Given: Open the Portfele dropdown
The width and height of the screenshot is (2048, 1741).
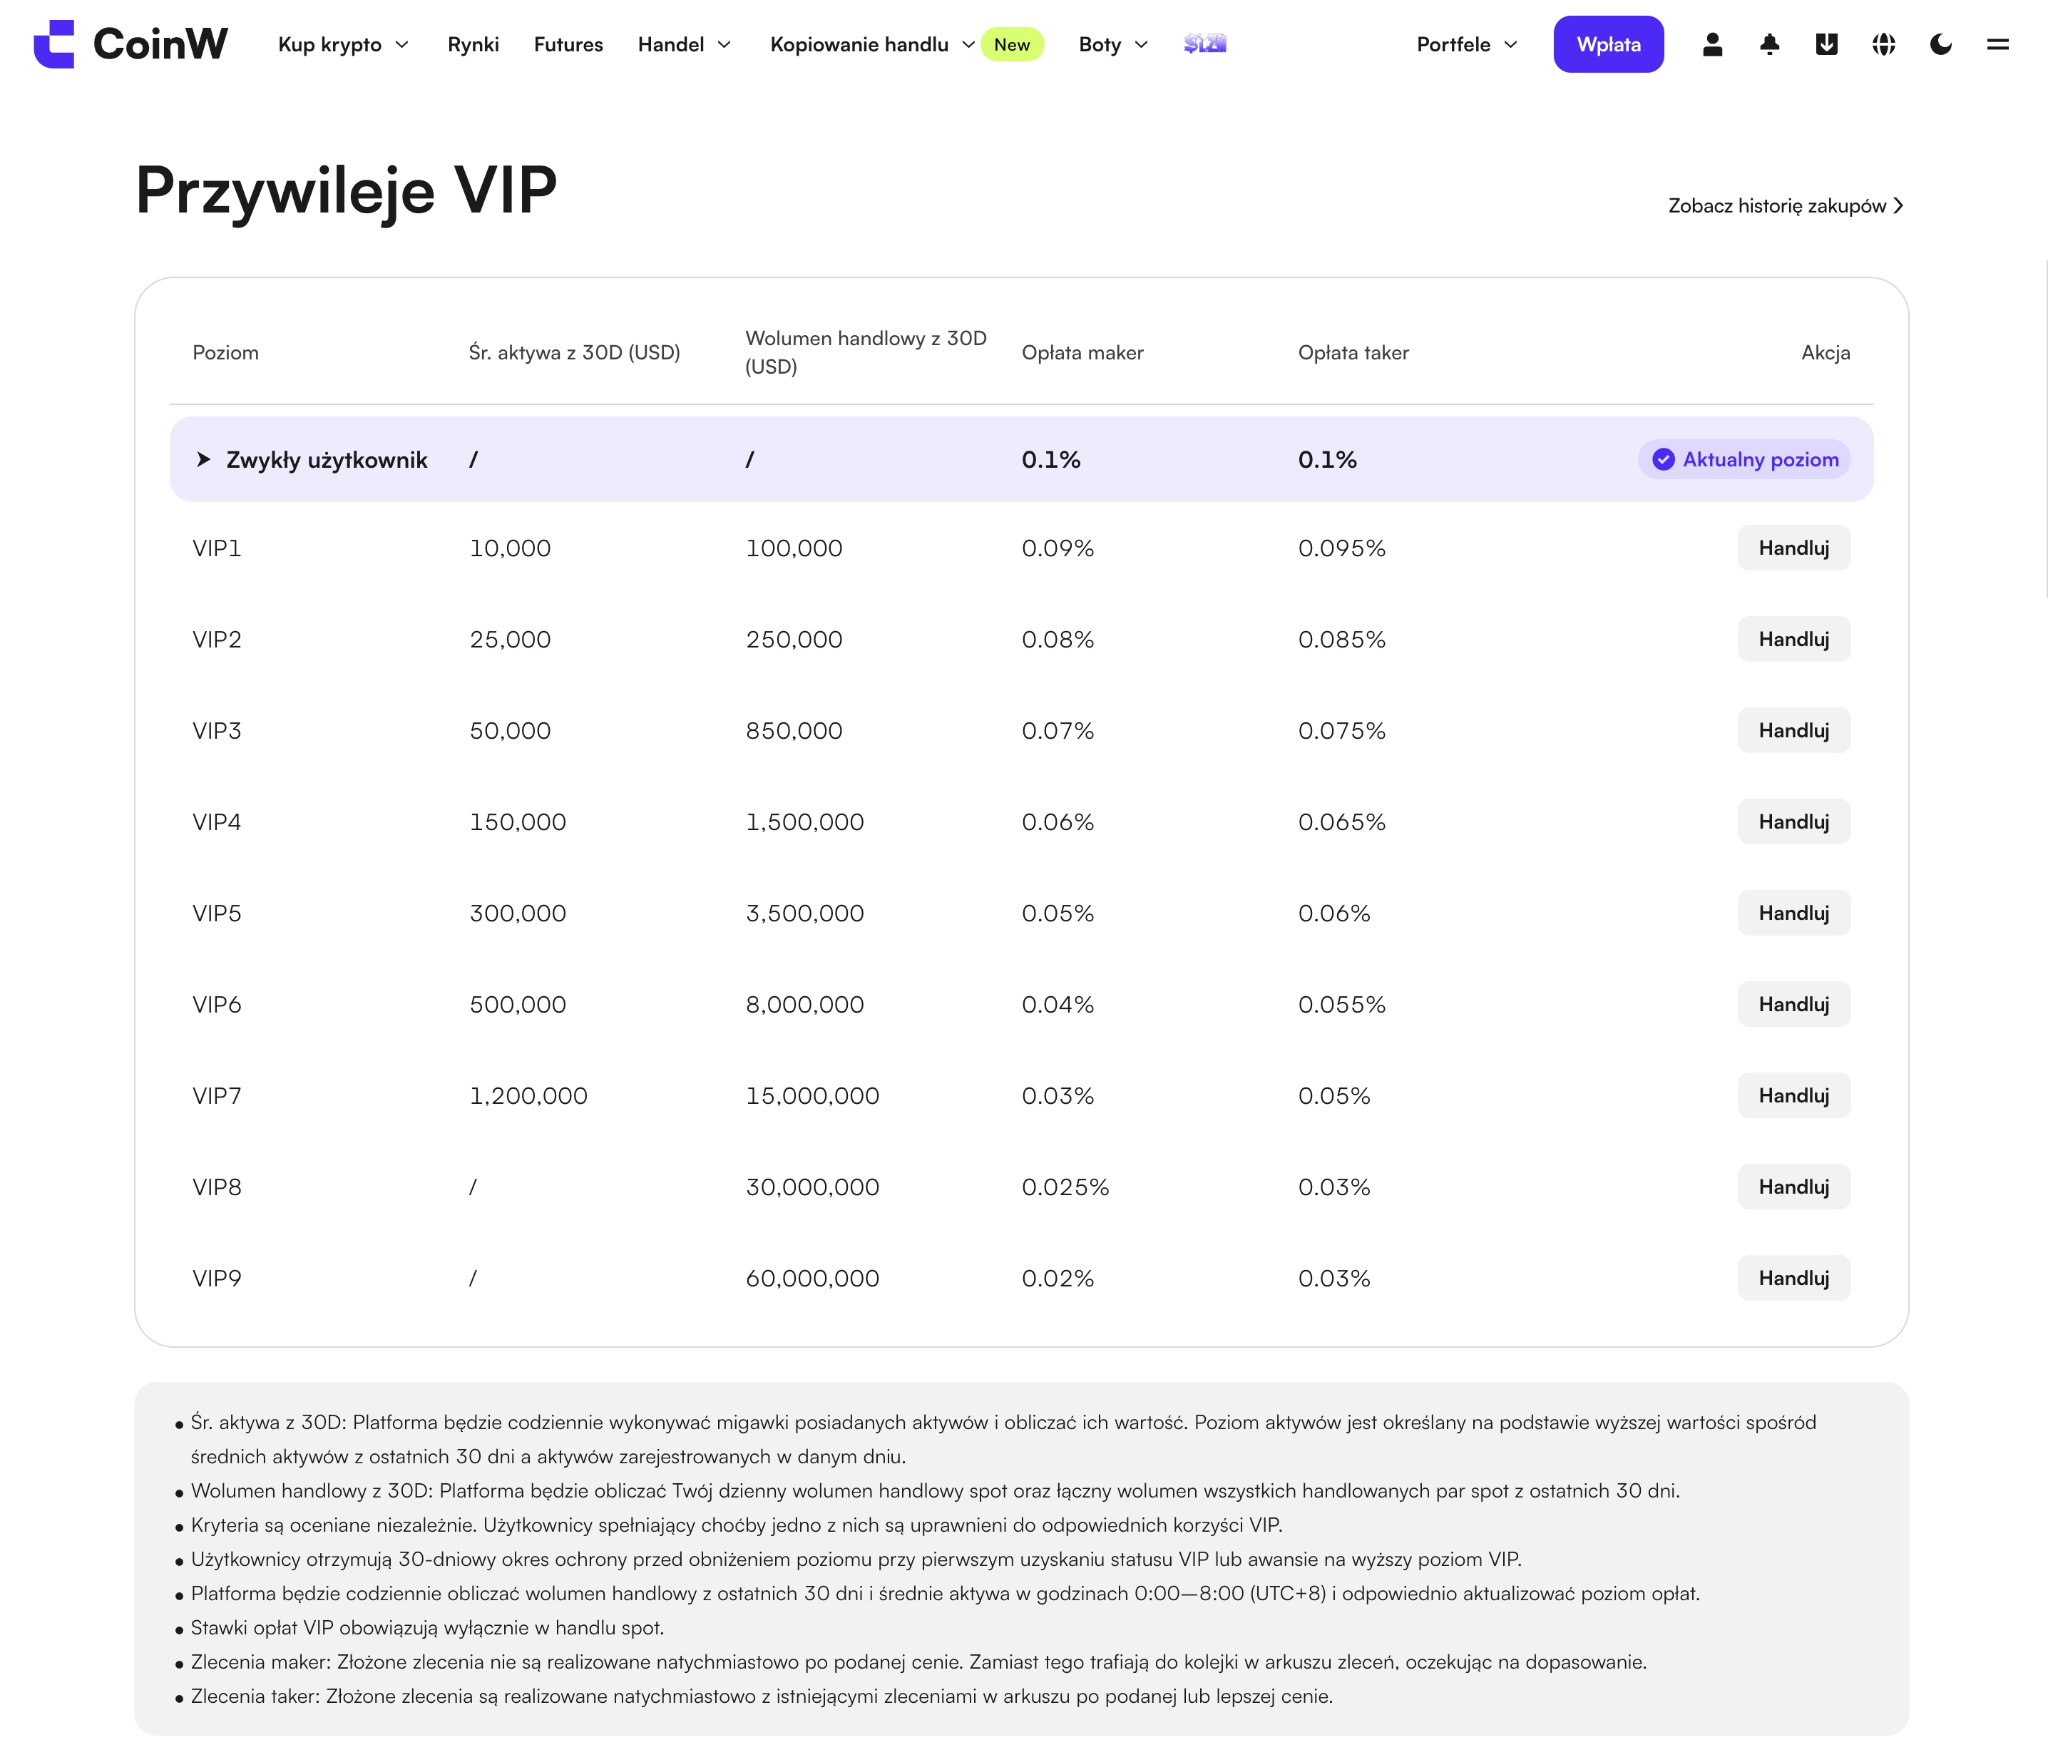Looking at the screenshot, I should coord(1467,44).
